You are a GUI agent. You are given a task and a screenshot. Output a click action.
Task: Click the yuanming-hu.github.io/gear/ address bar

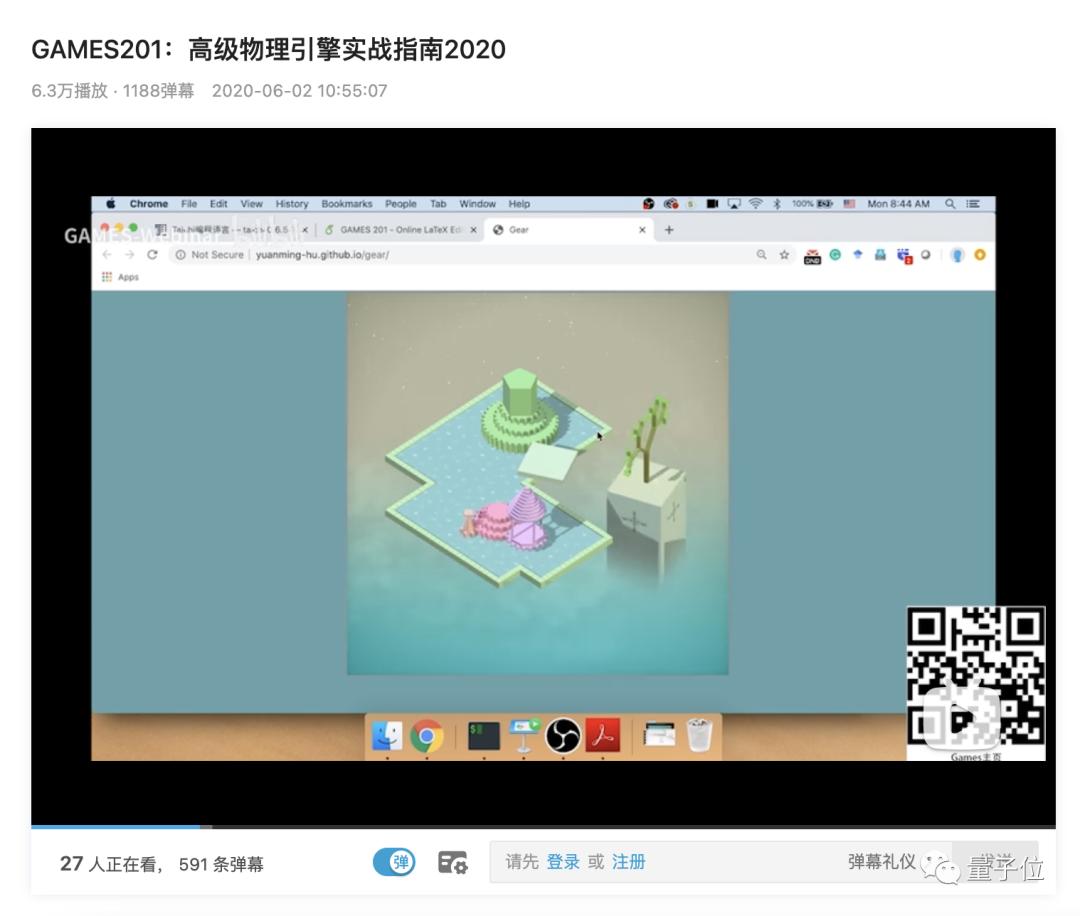tap(322, 255)
